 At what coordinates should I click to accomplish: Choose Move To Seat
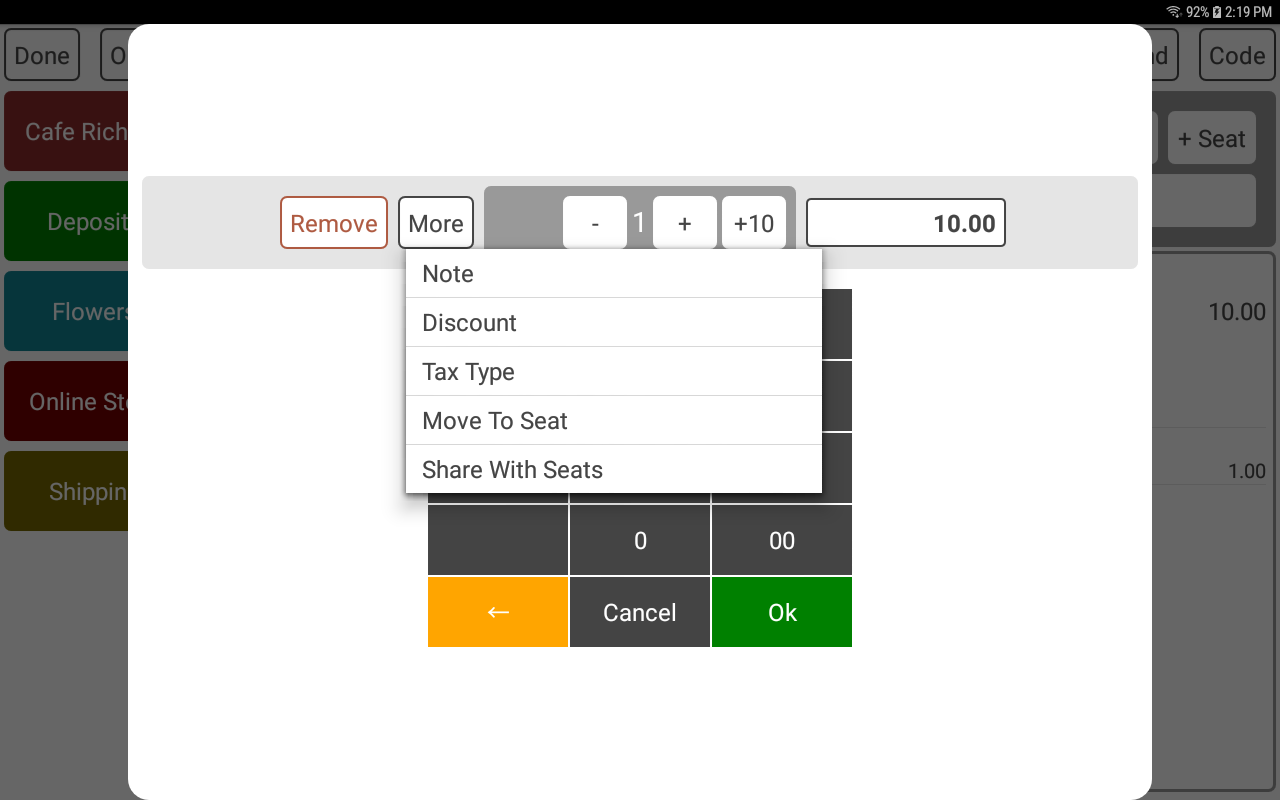pyautogui.click(x=614, y=421)
